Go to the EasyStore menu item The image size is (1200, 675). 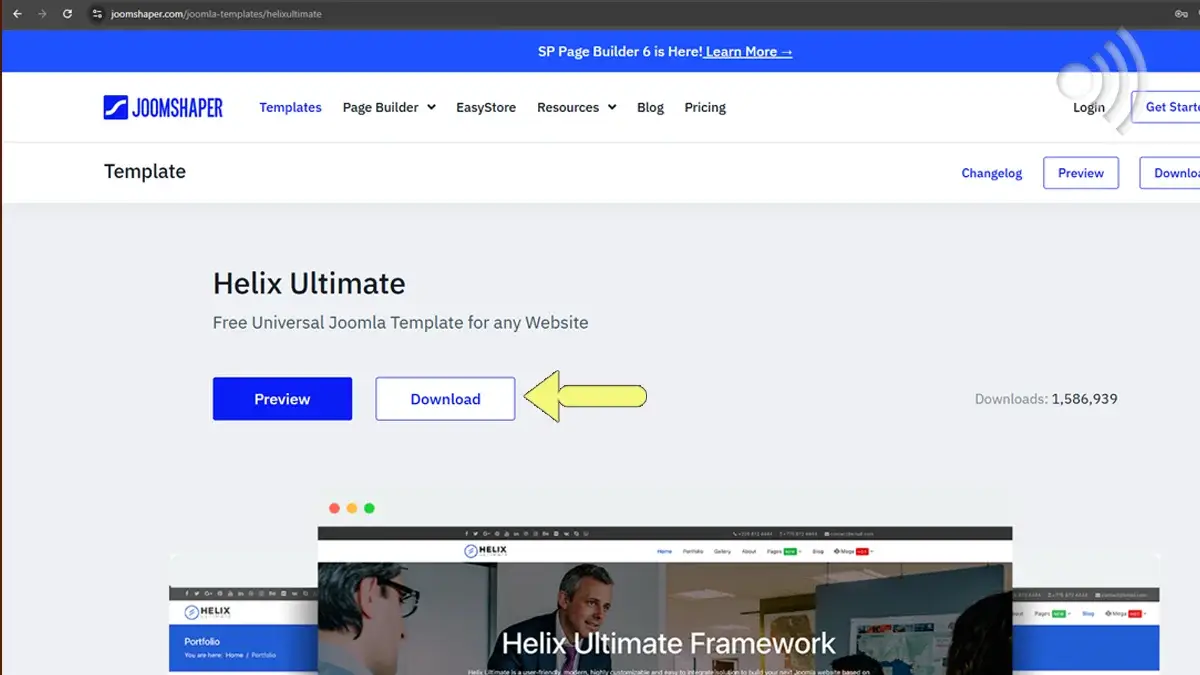(486, 108)
